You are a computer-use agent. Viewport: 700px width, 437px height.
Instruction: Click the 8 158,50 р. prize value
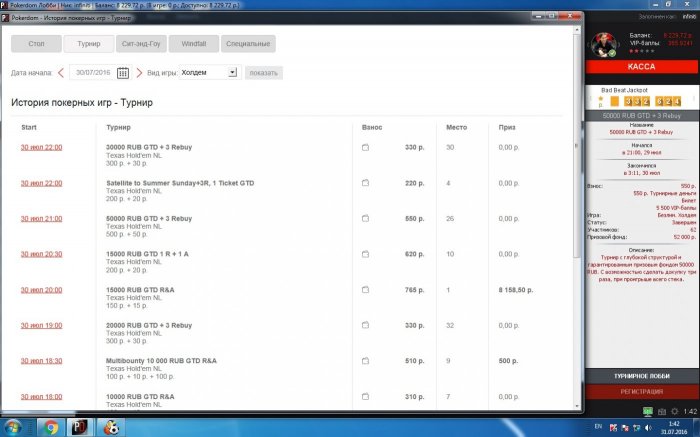point(516,290)
